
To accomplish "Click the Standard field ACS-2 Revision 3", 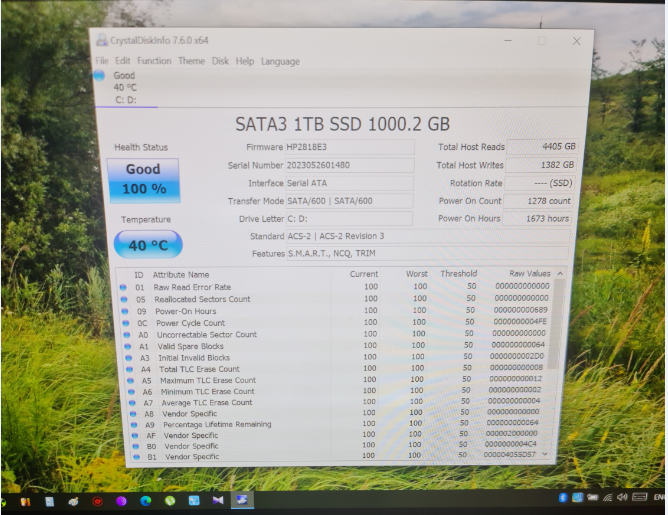I will [x=428, y=236].
